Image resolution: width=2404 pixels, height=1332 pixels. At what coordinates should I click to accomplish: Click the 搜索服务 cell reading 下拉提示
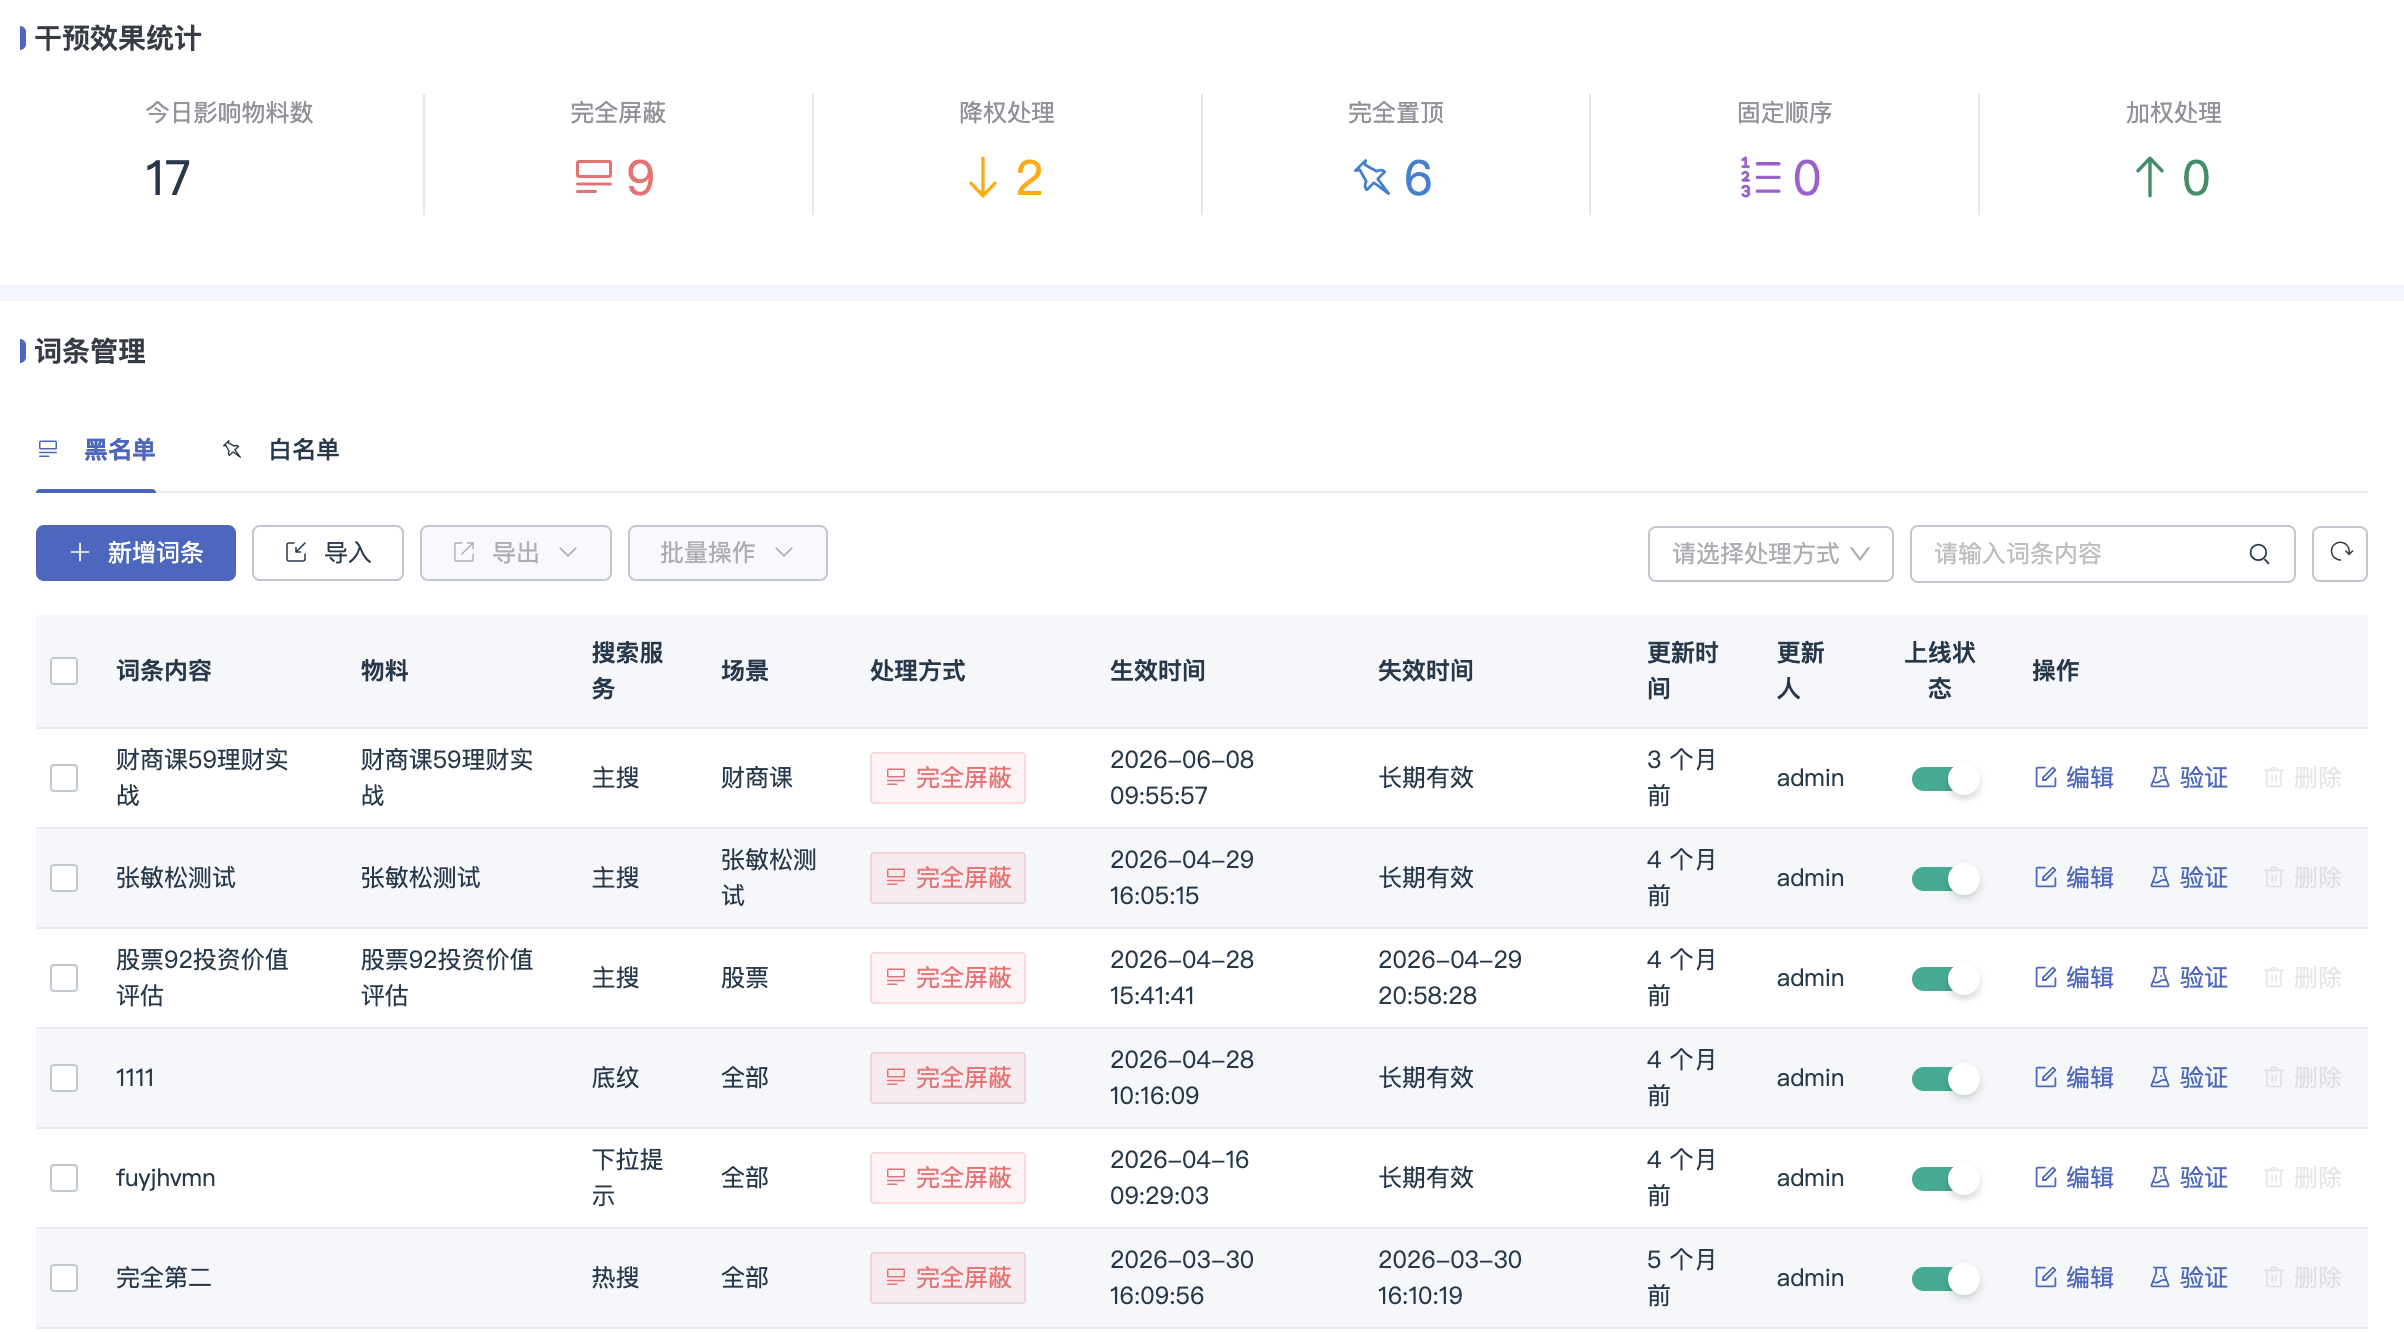click(x=627, y=1178)
